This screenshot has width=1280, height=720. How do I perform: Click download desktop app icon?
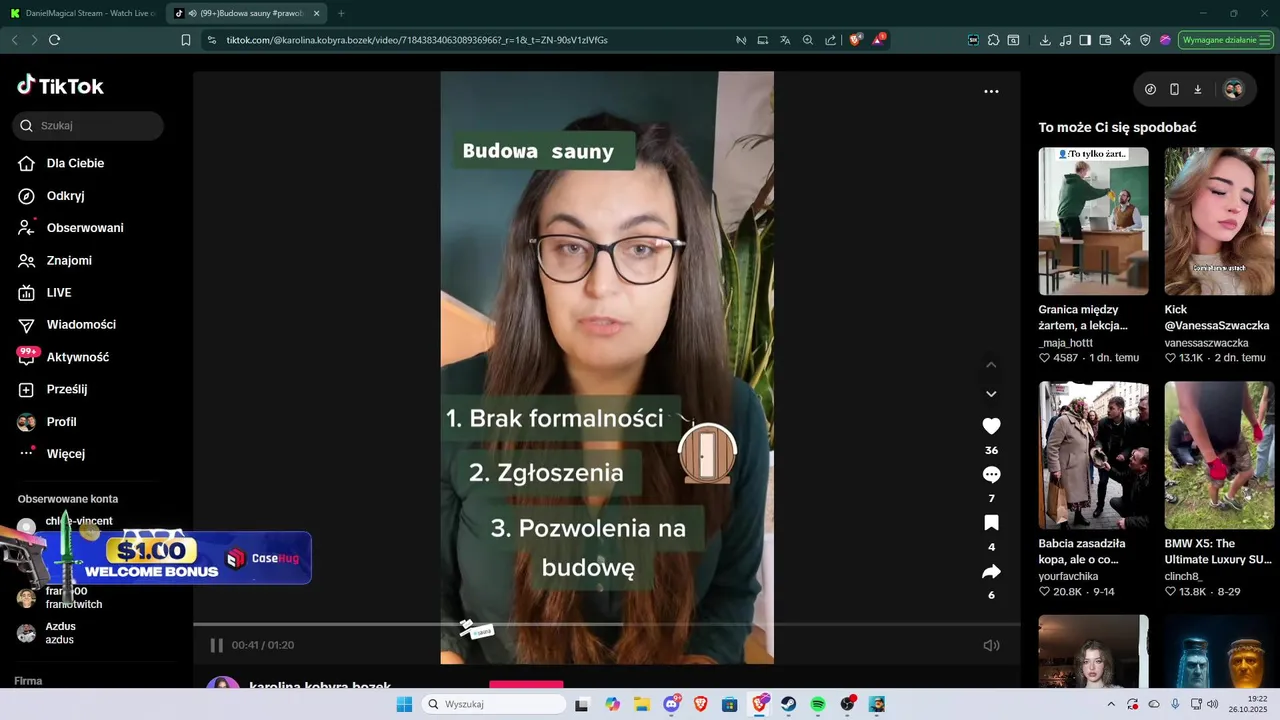click(1198, 89)
